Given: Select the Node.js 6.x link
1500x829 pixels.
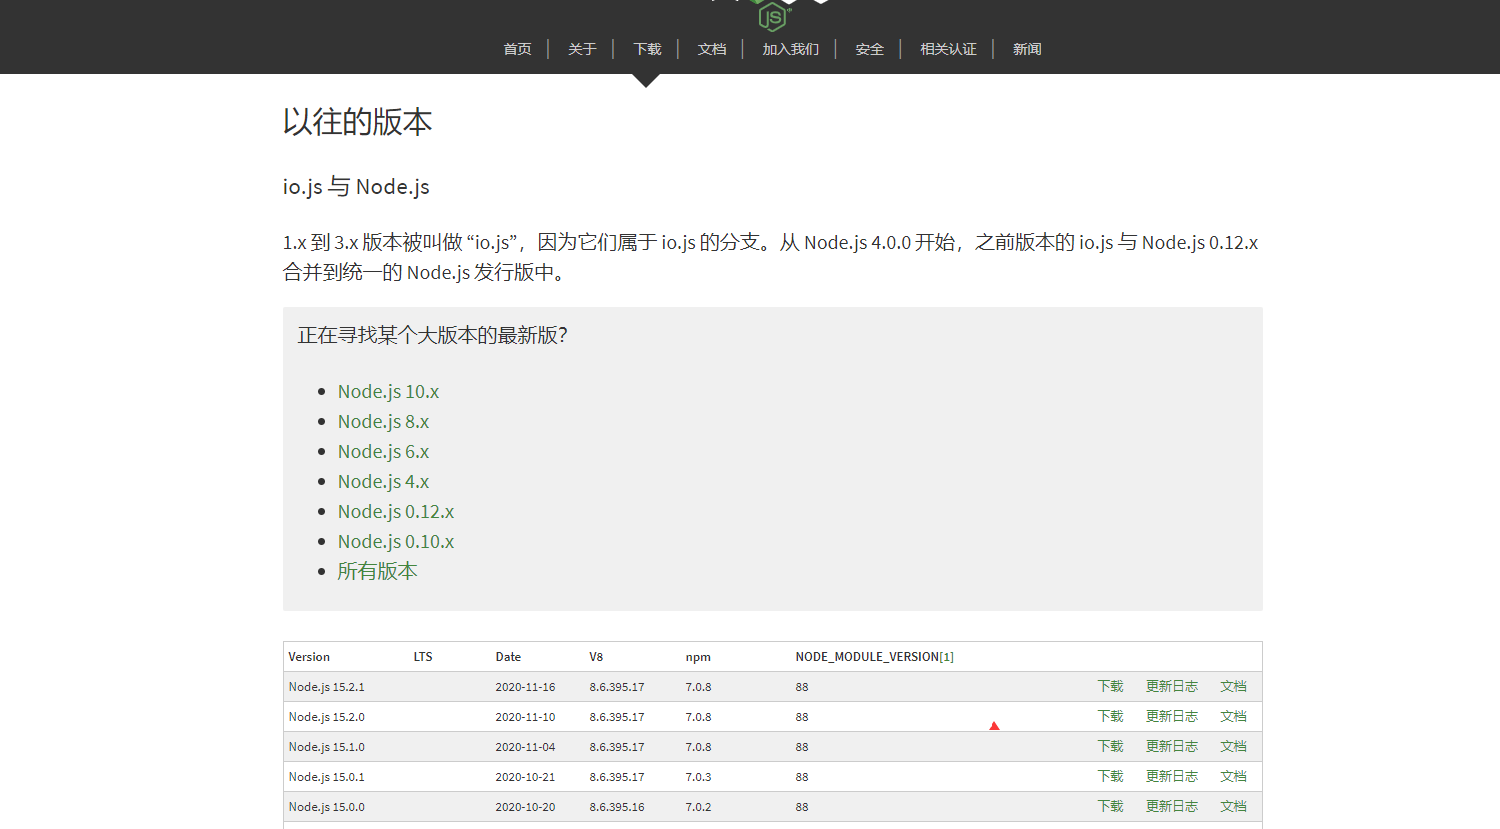Looking at the screenshot, I should (x=383, y=451).
